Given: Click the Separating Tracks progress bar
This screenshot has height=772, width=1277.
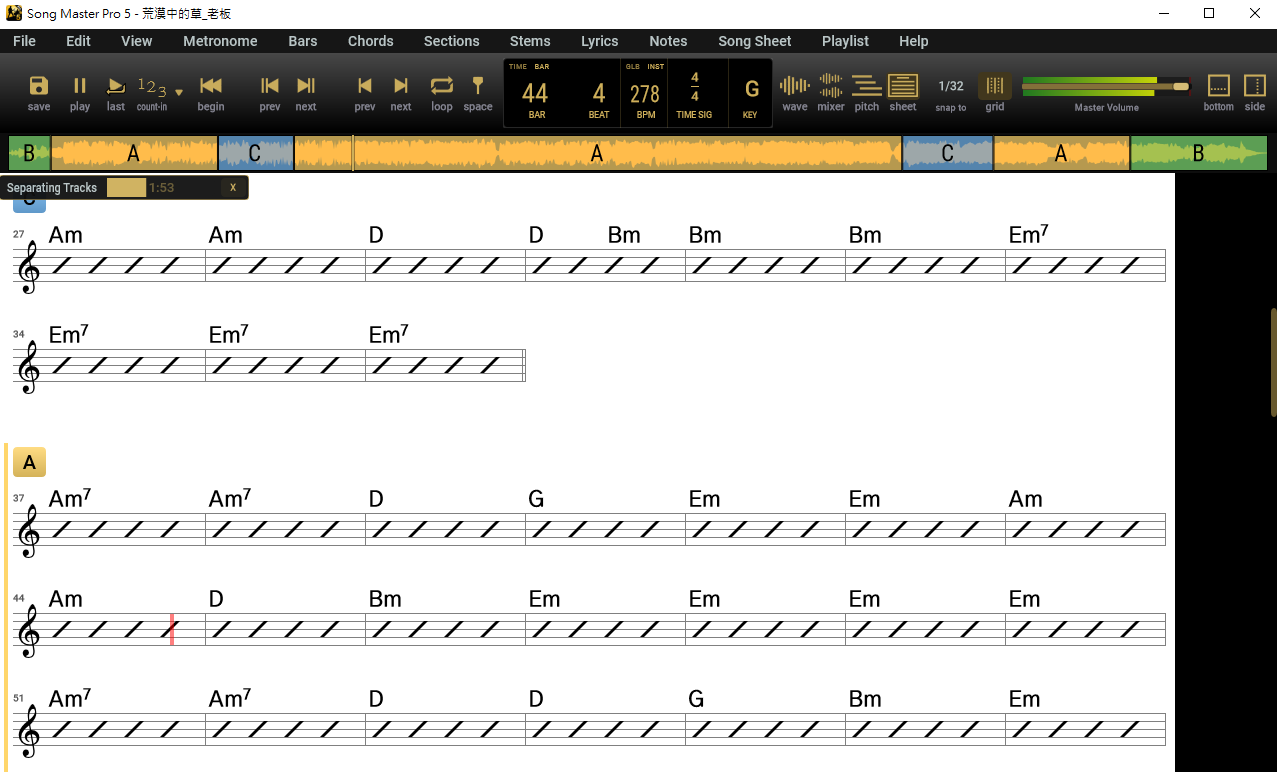Looking at the screenshot, I should click(126, 188).
